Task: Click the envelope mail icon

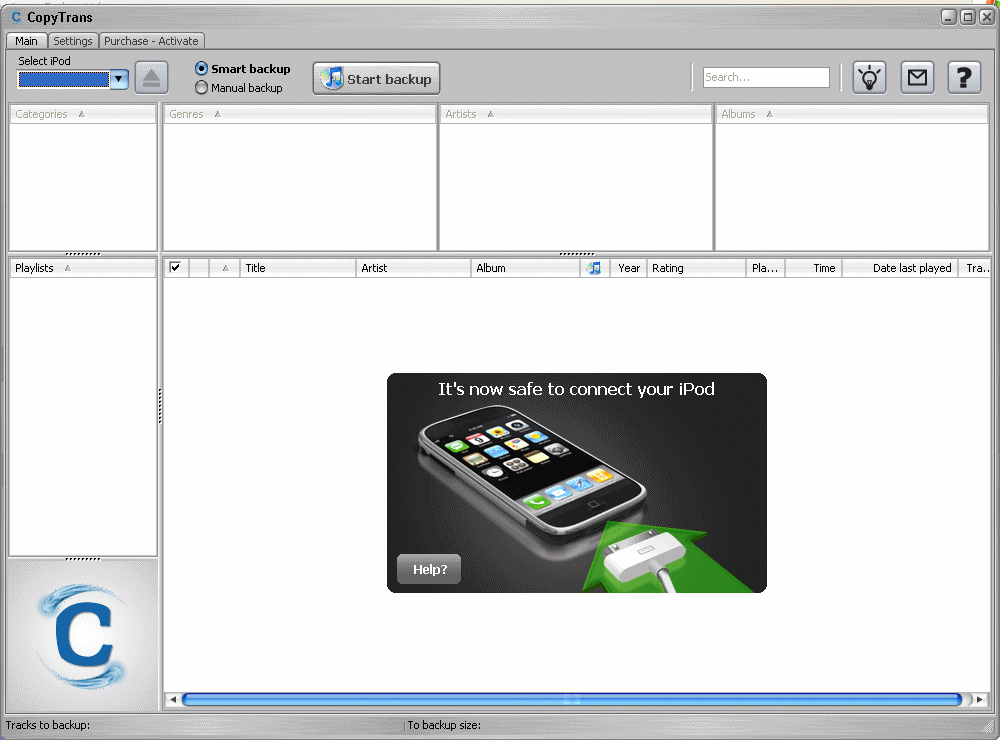Action: (917, 78)
